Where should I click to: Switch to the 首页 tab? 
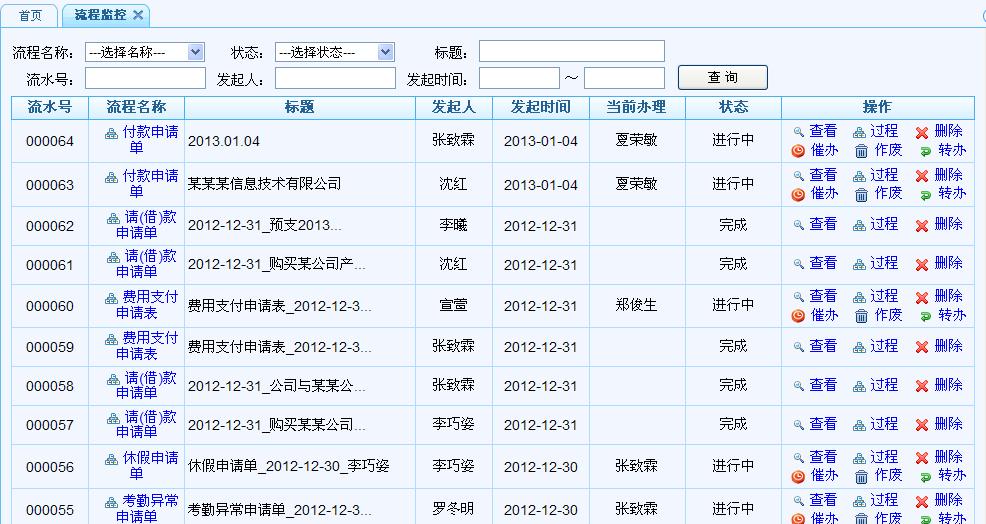(x=30, y=15)
